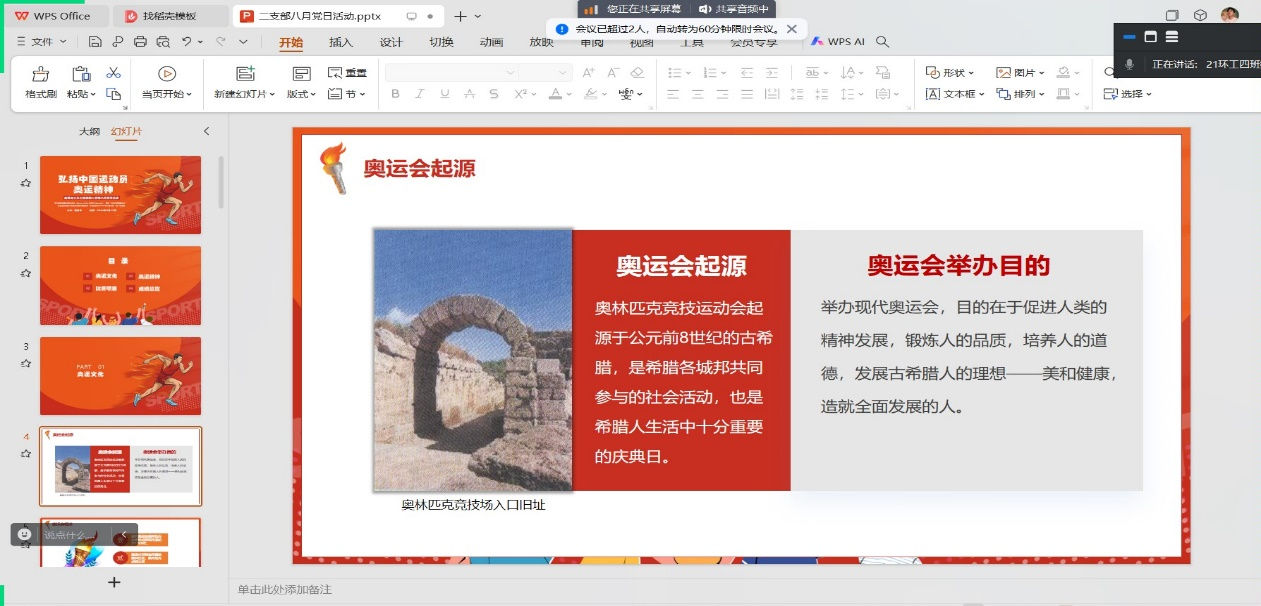Click the Cut scissors icon
This screenshot has width=1261, height=606.
[113, 73]
